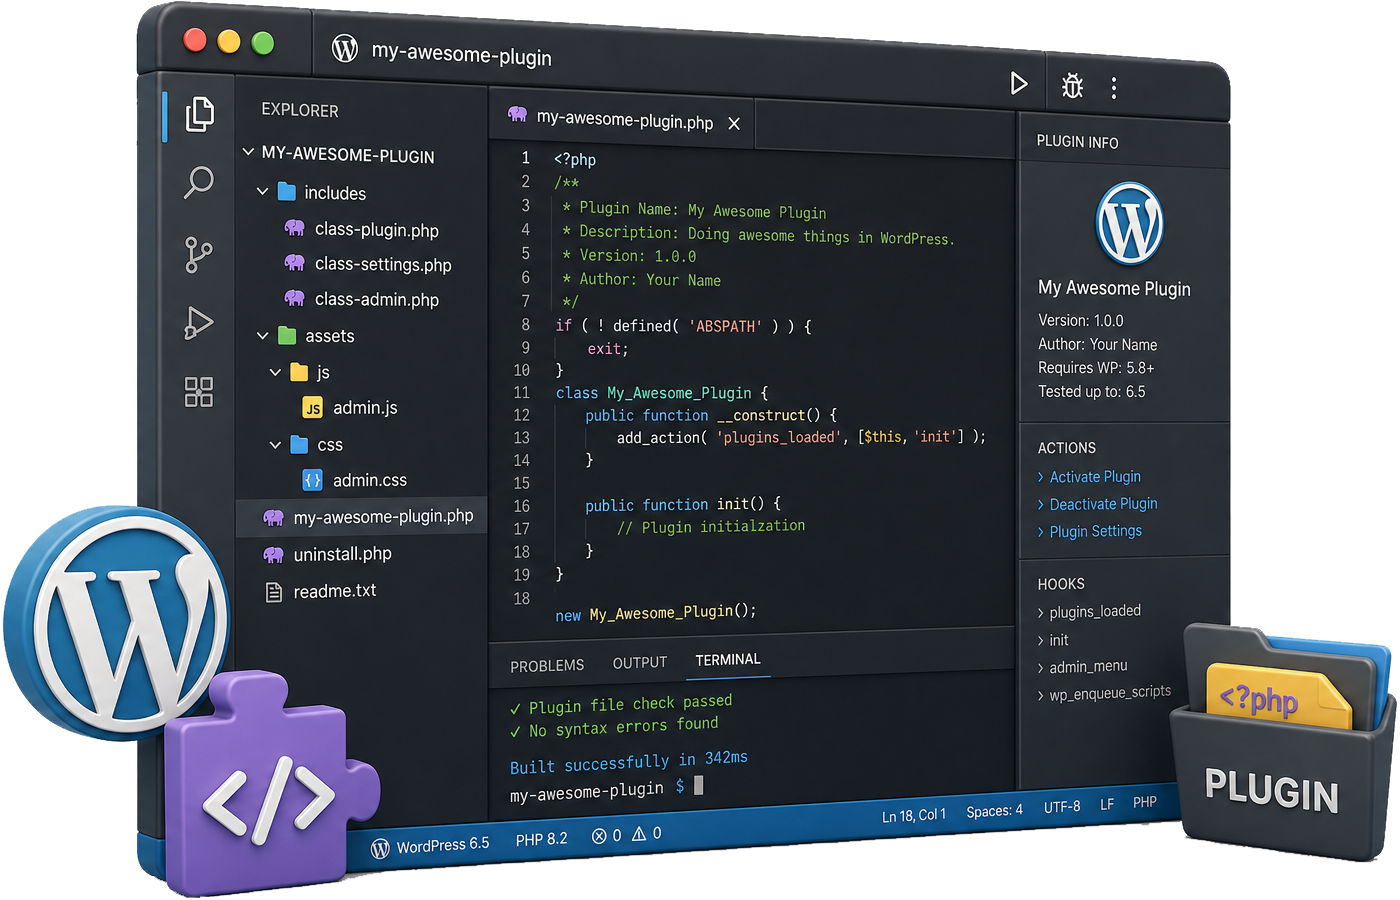1400x900 pixels.
Task: Click editor line number 11
Action: pos(522,393)
